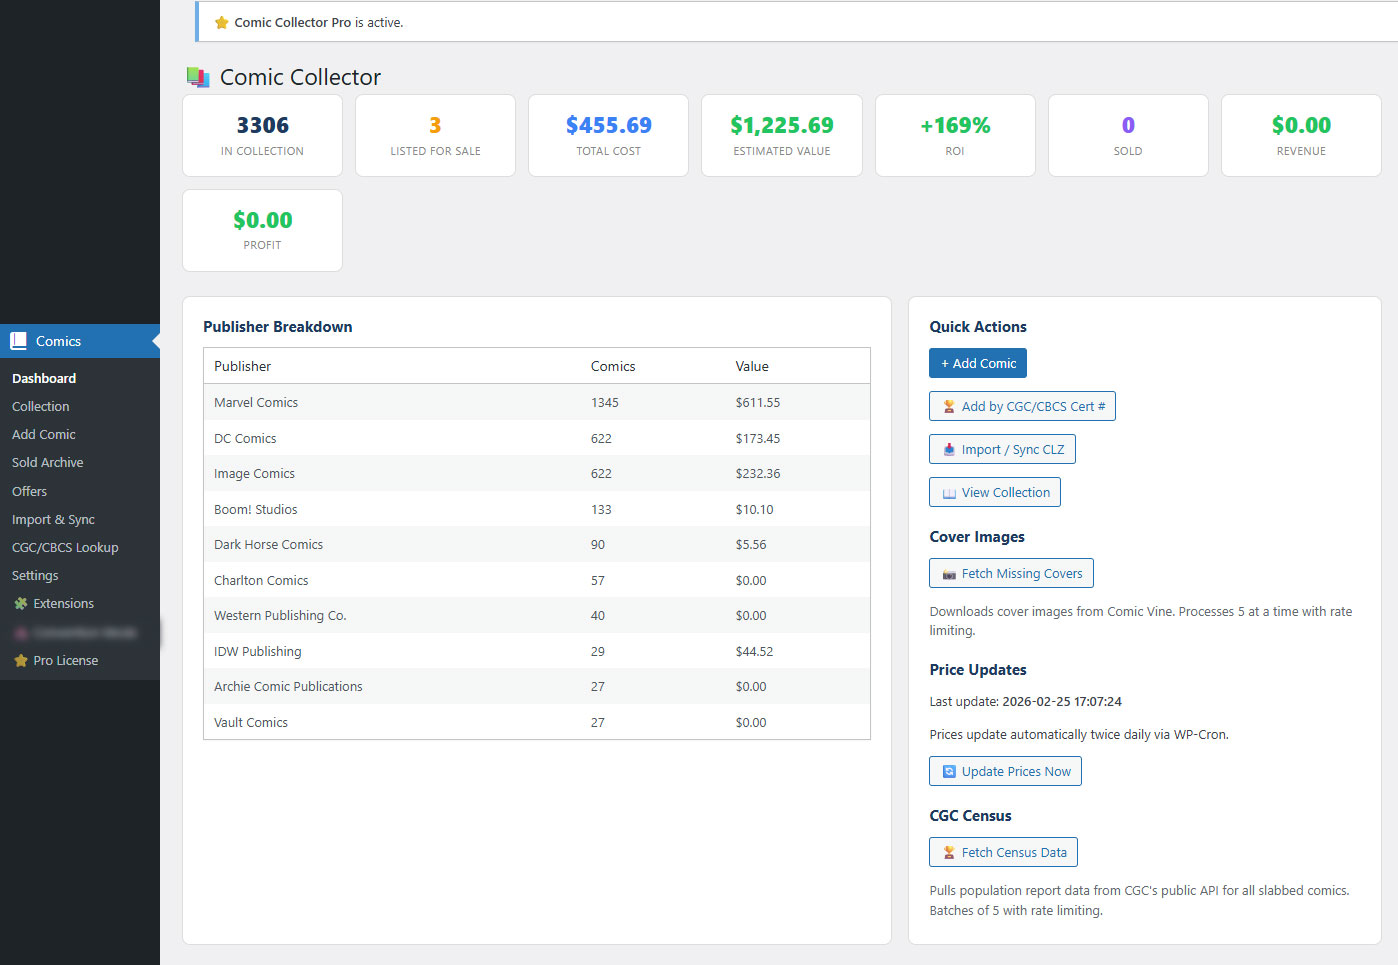Select Offers in the sidebar menu
The width and height of the screenshot is (1398, 965).
(x=30, y=492)
